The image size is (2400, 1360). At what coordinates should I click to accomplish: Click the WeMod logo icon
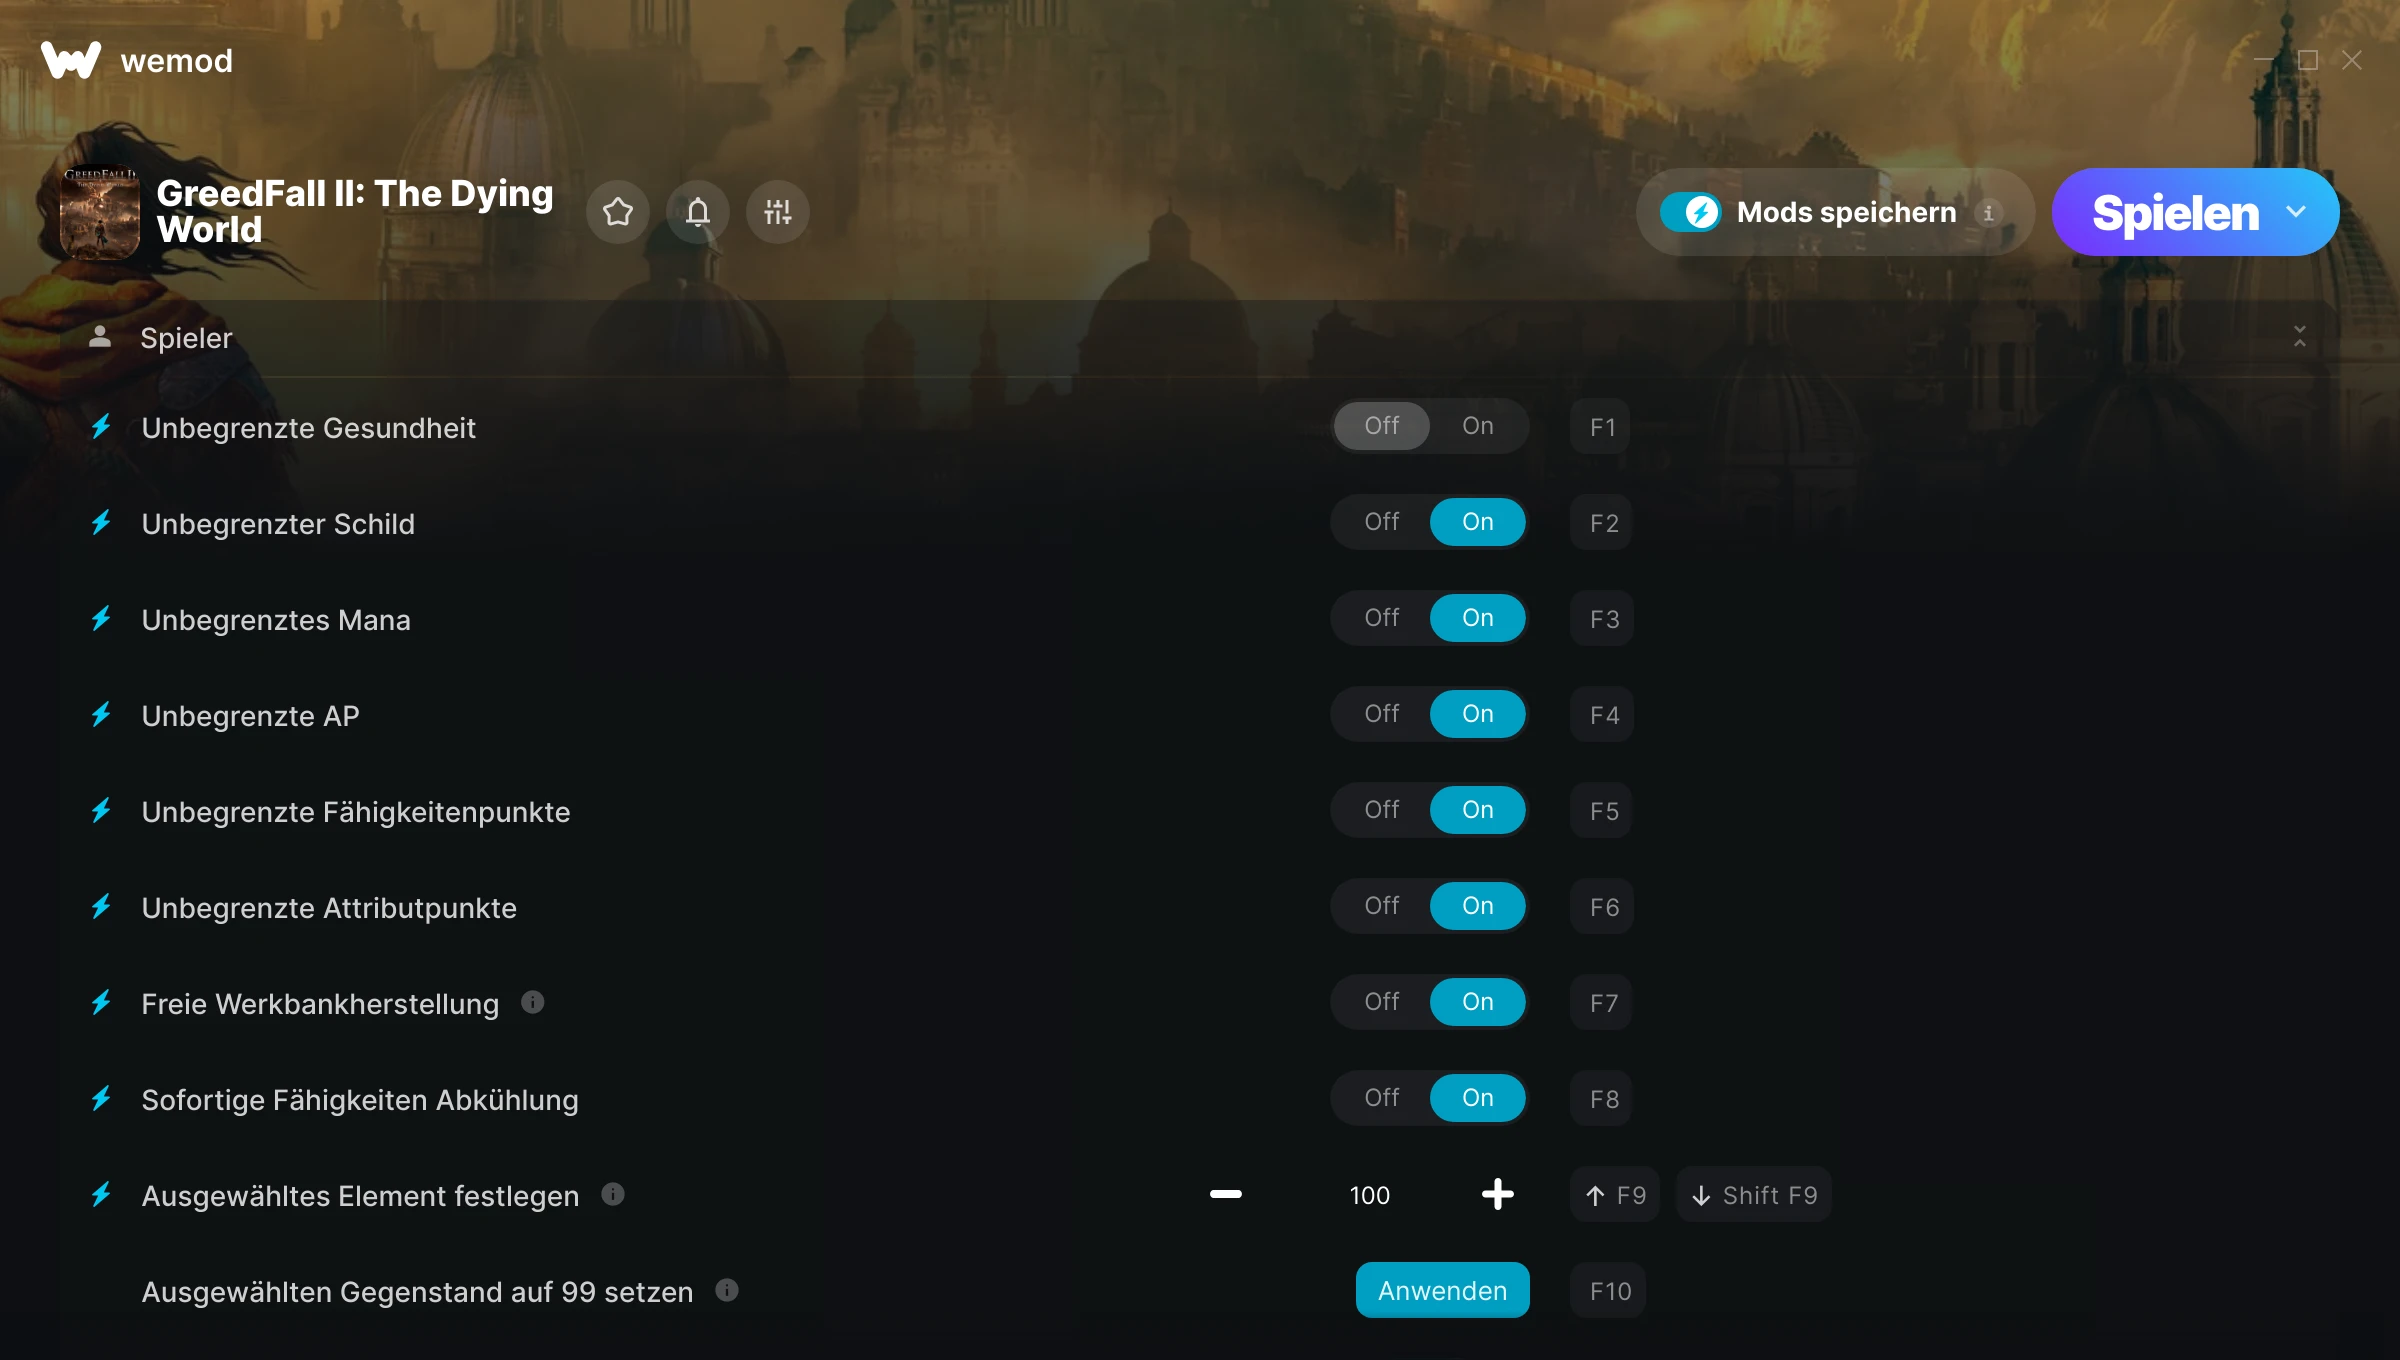(x=70, y=60)
